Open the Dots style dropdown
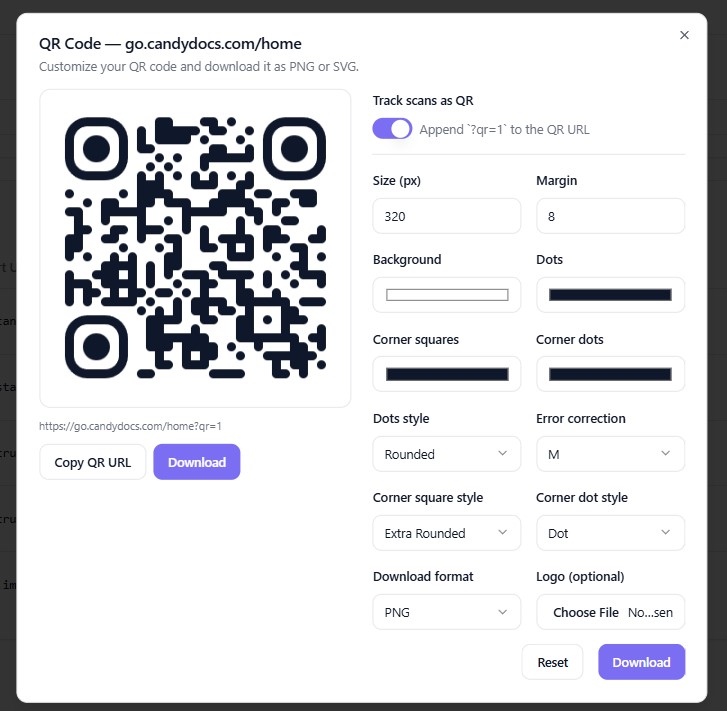727x711 pixels. click(446, 454)
